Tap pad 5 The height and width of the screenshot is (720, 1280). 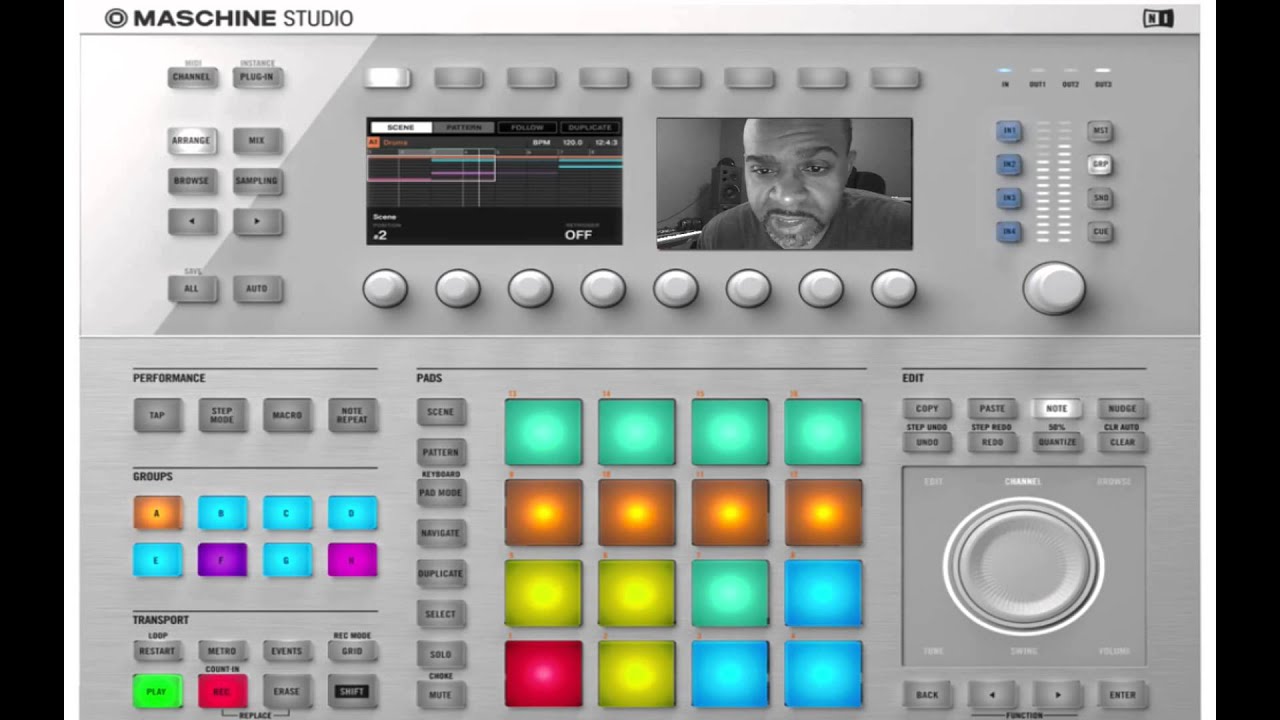point(543,593)
